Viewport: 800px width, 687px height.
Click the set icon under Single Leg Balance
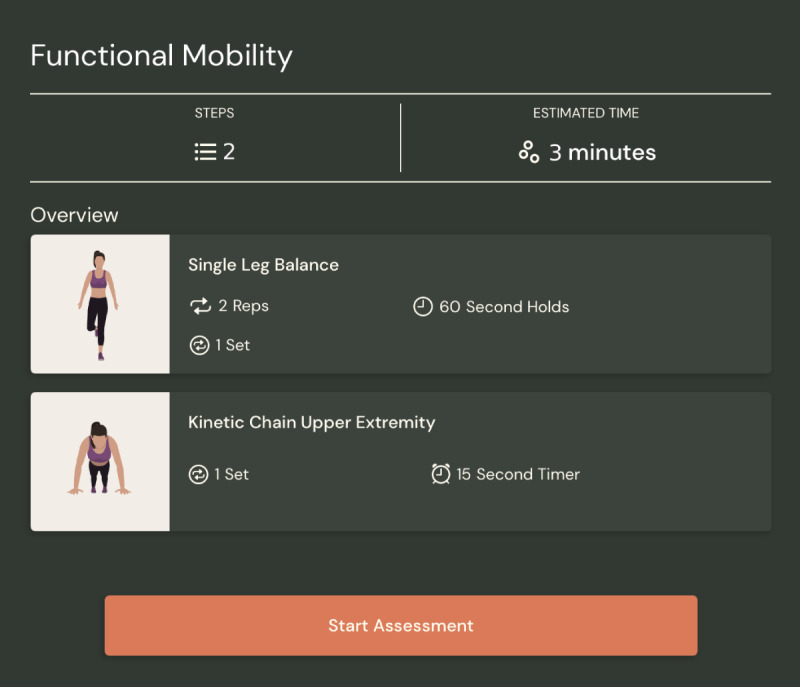(199, 345)
